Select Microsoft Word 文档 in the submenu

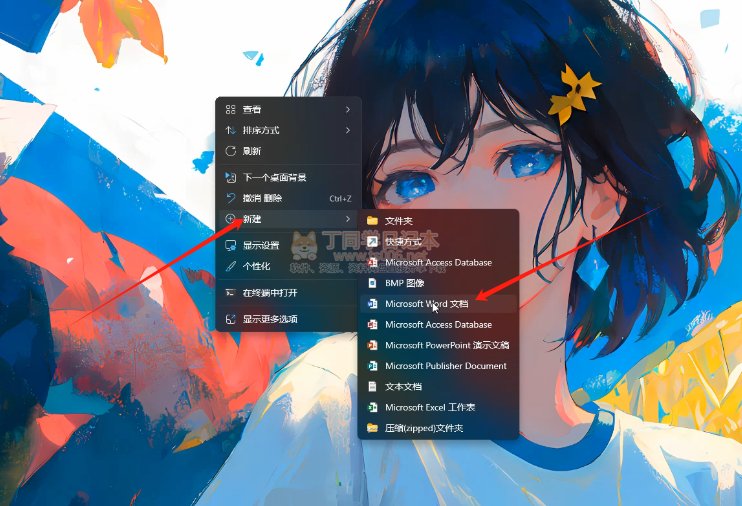coord(438,304)
